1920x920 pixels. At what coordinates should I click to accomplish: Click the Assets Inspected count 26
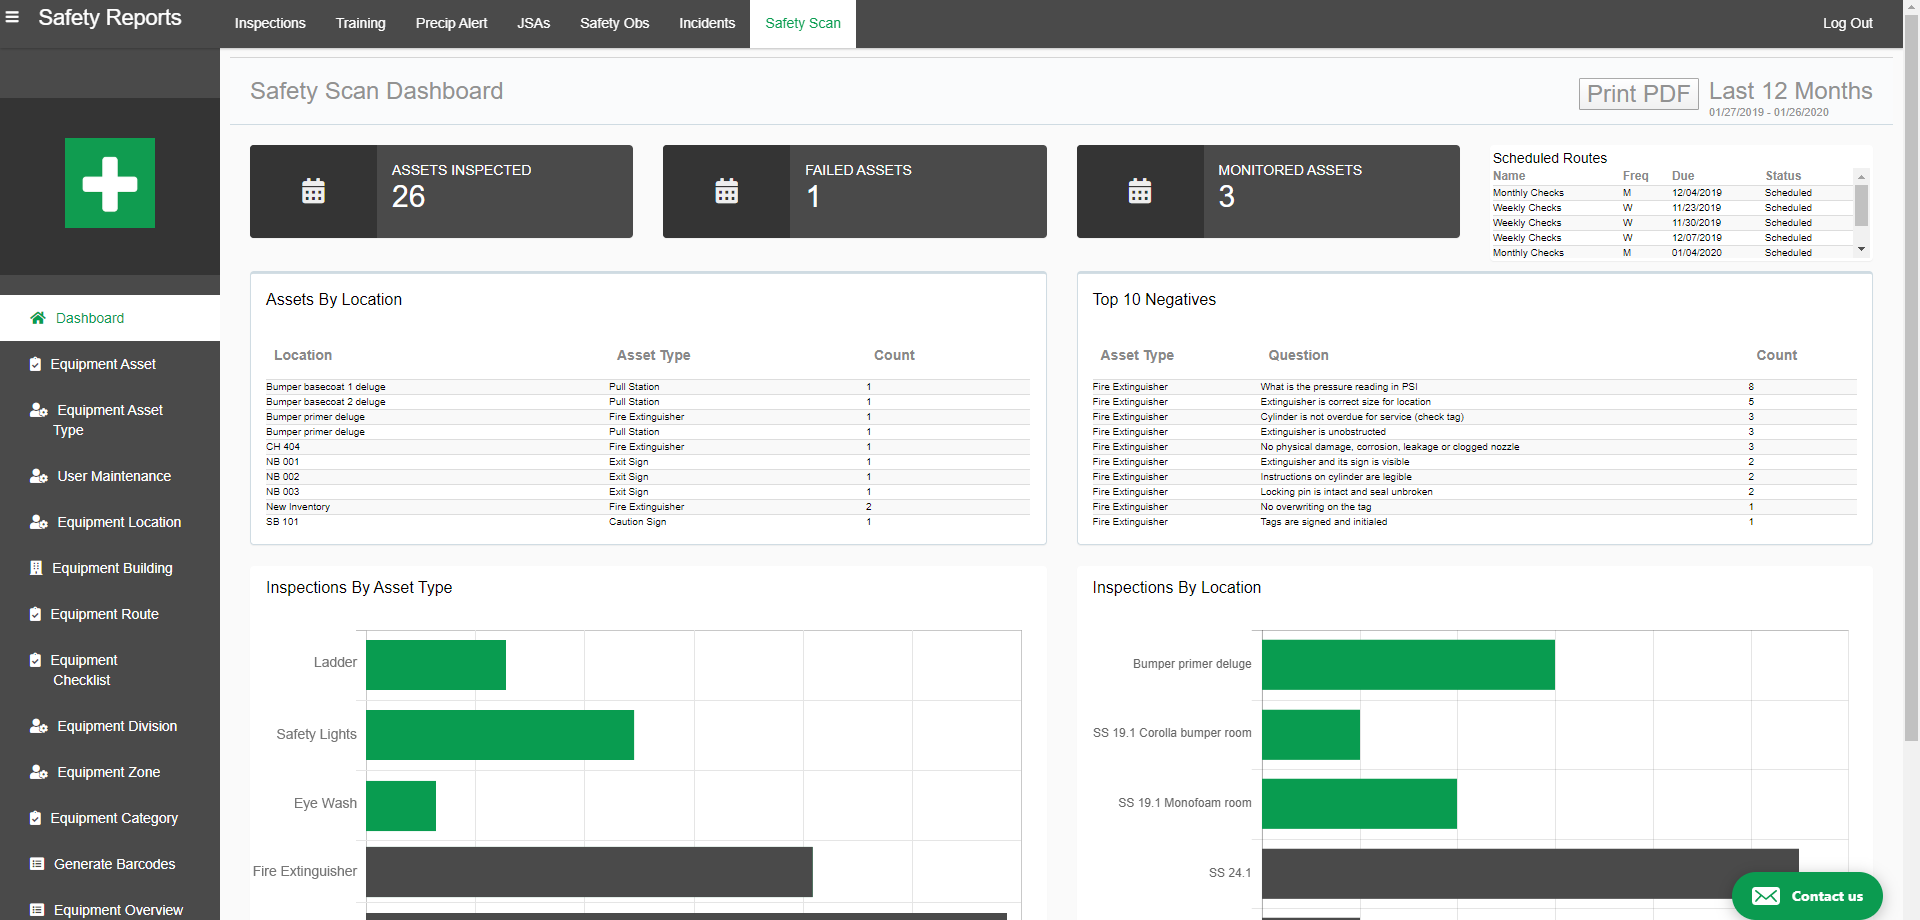tap(408, 197)
